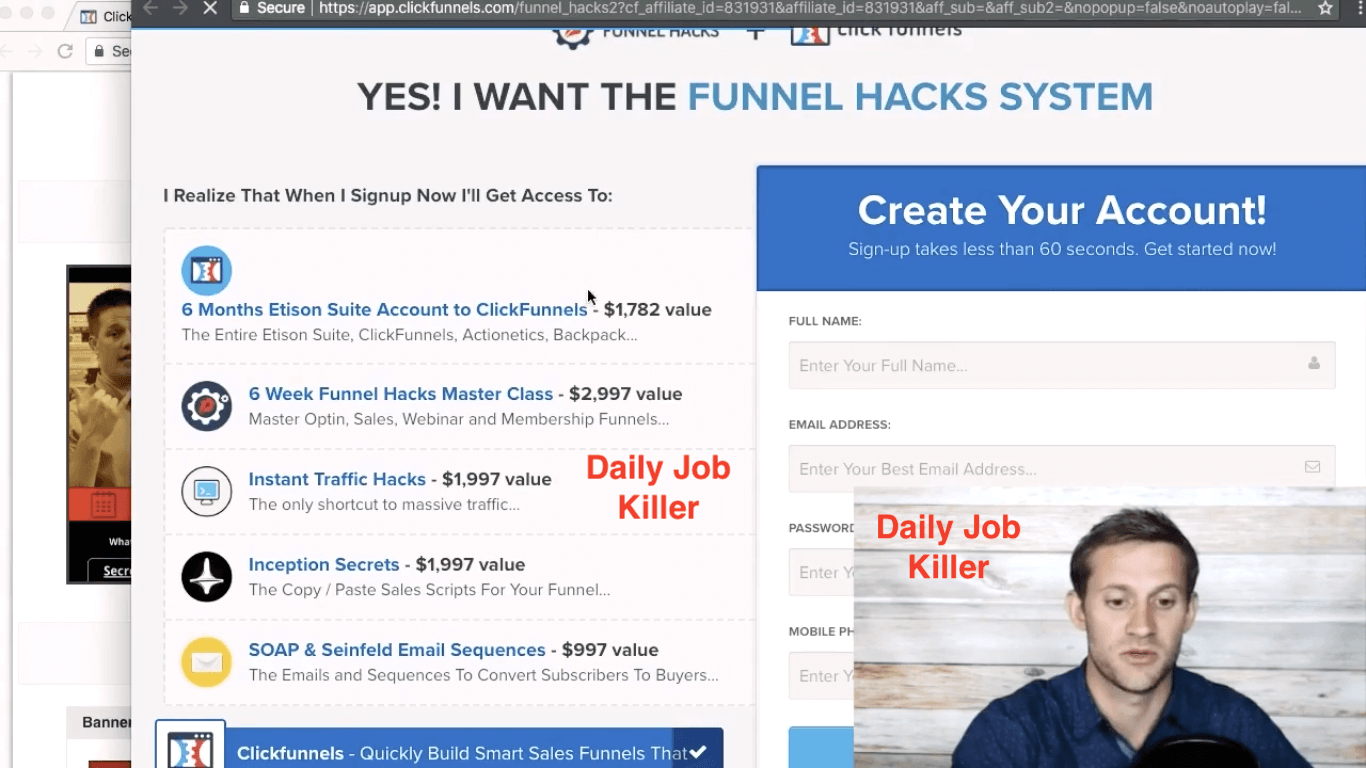
Task: Click the Full Name input field
Action: [1062, 365]
